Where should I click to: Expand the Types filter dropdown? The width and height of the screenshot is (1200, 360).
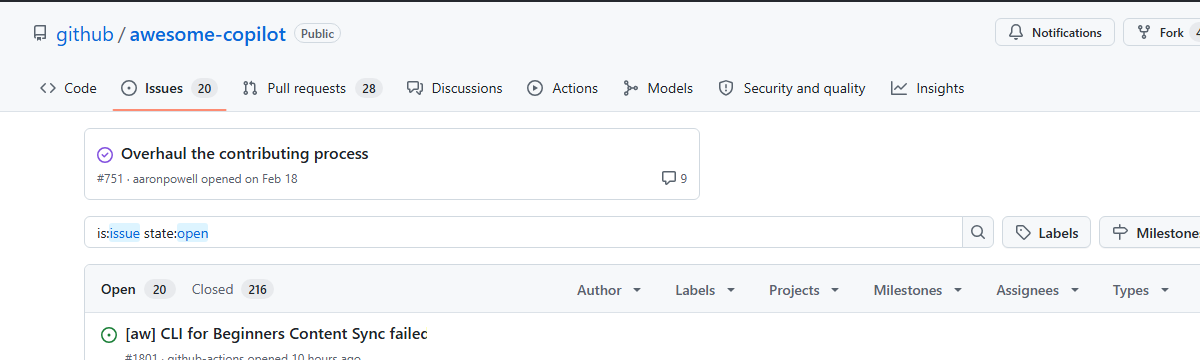click(1141, 290)
